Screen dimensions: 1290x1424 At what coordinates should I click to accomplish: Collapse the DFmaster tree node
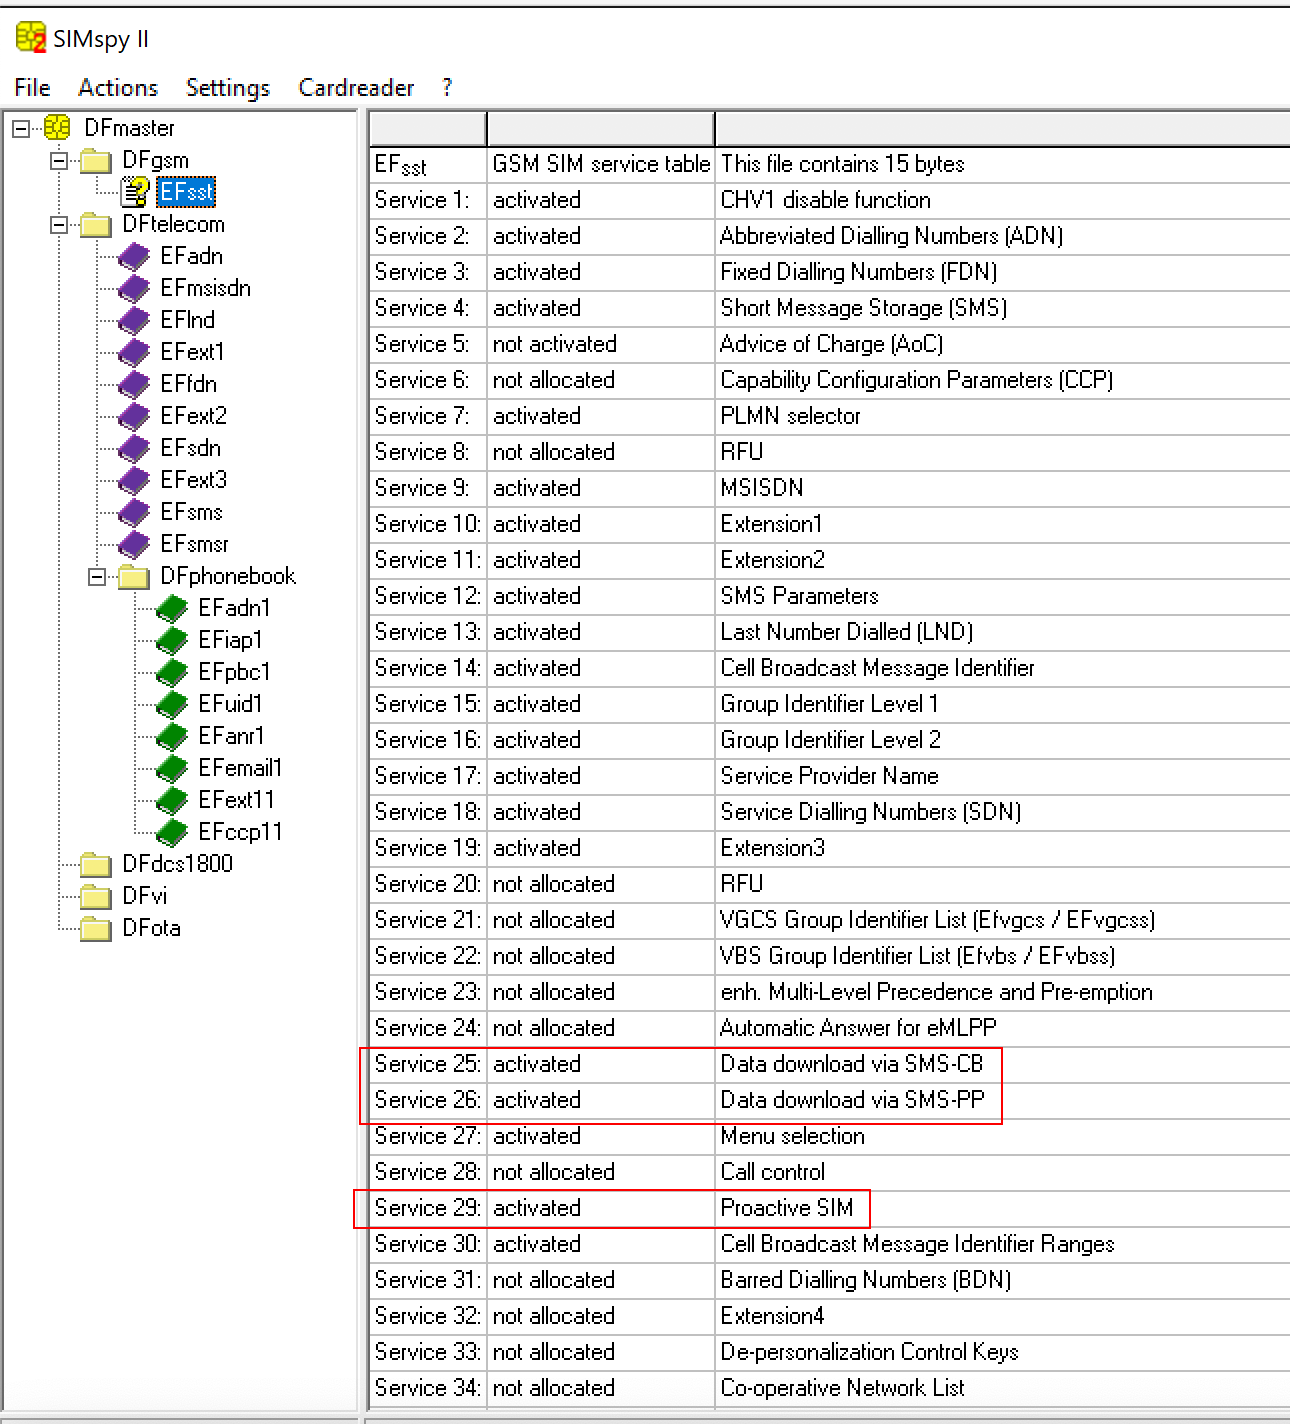tap(20, 128)
